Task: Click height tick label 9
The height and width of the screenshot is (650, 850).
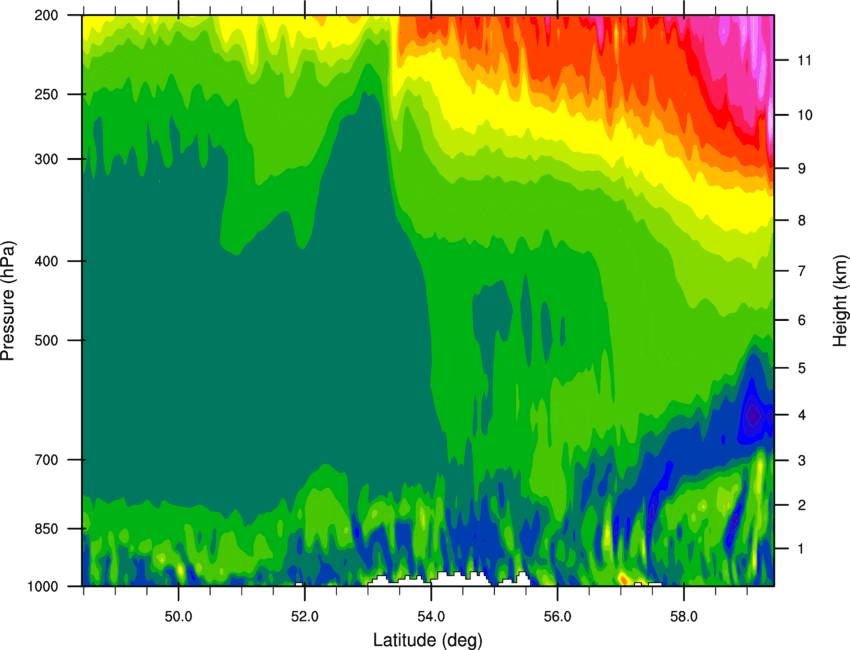Action: [801, 169]
